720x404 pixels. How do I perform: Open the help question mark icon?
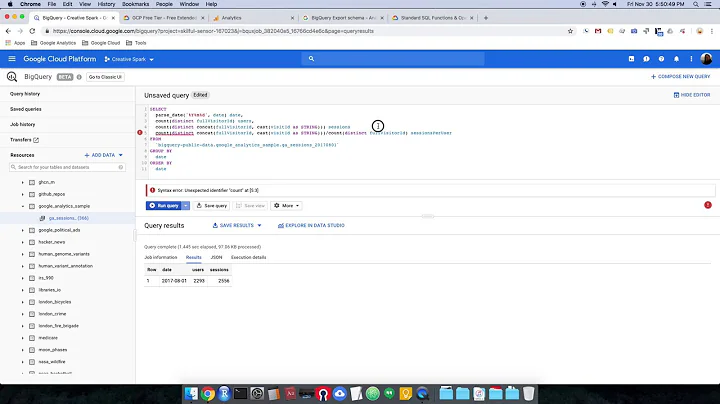coord(661,59)
